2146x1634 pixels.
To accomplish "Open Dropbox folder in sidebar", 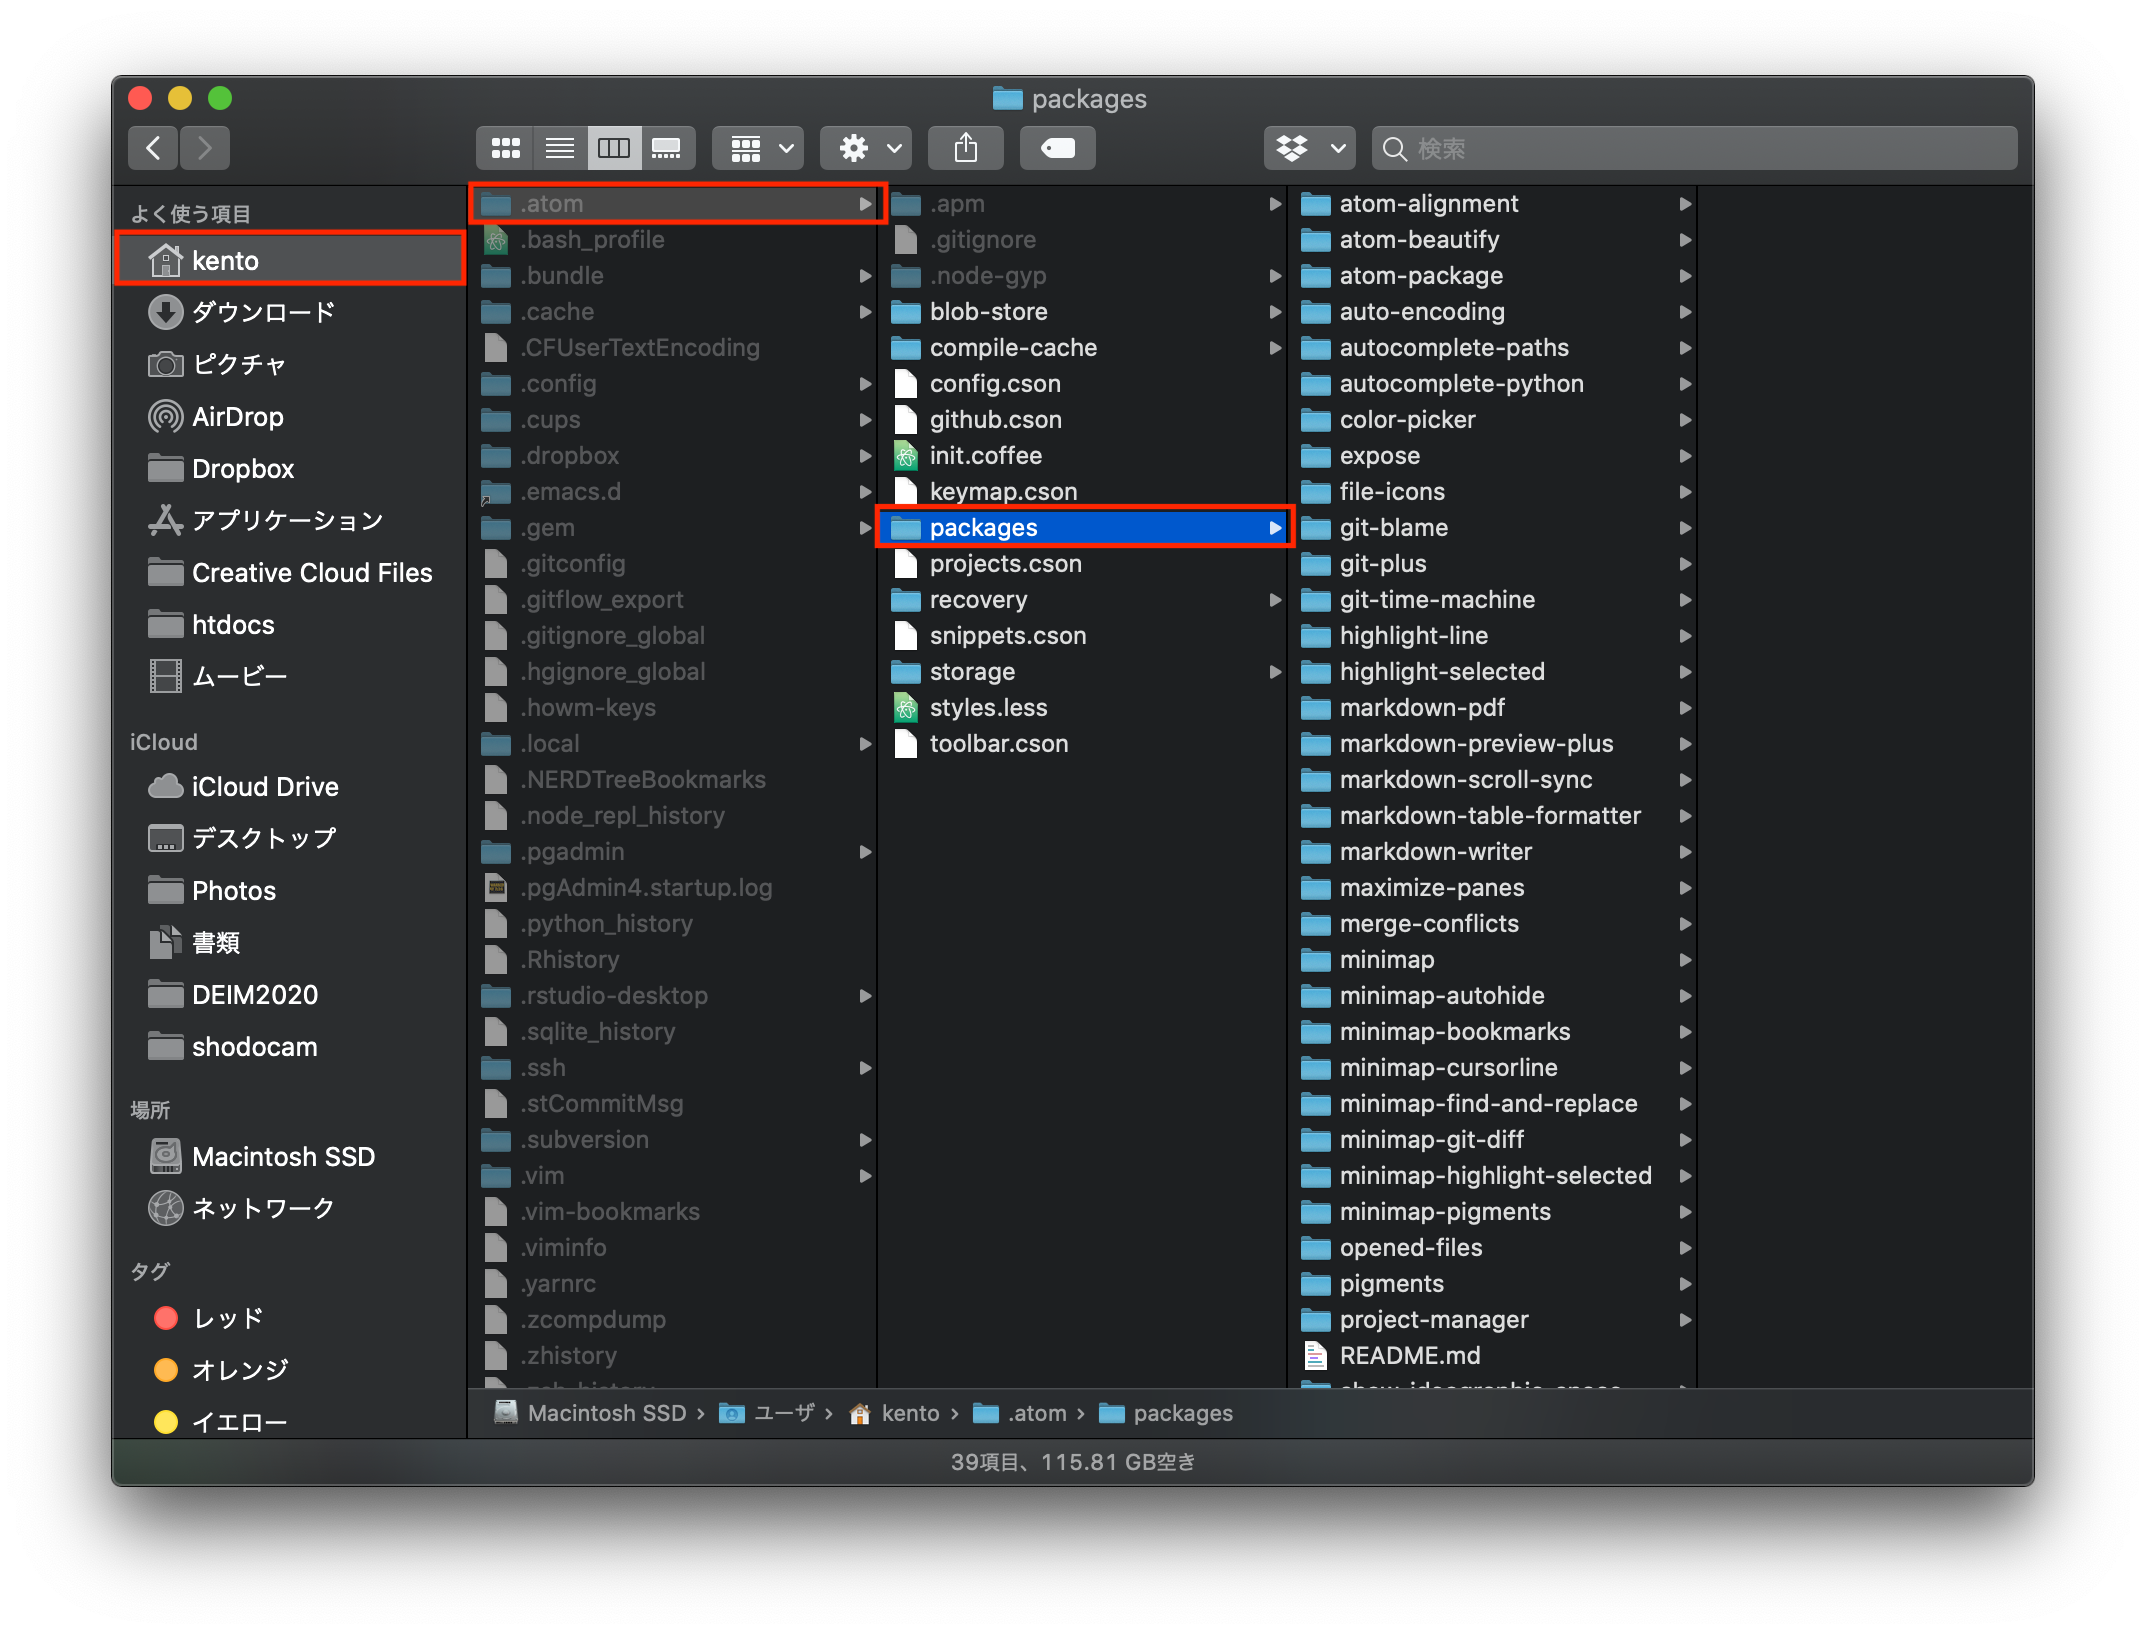I will point(290,468).
